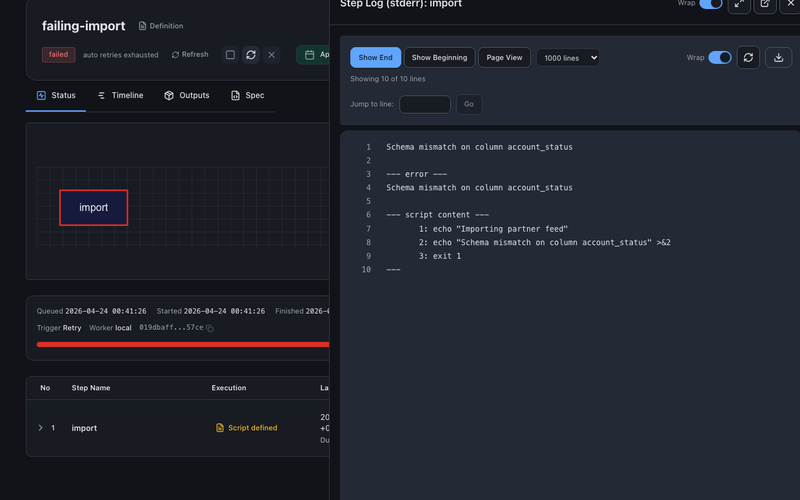Screen dimensions: 800x500
Task: Click the retry circular arrows icon button
Action: click(x=251, y=55)
